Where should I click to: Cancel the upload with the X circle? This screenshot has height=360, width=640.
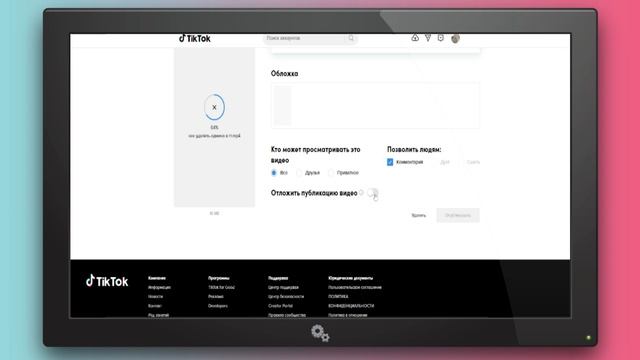(x=214, y=107)
